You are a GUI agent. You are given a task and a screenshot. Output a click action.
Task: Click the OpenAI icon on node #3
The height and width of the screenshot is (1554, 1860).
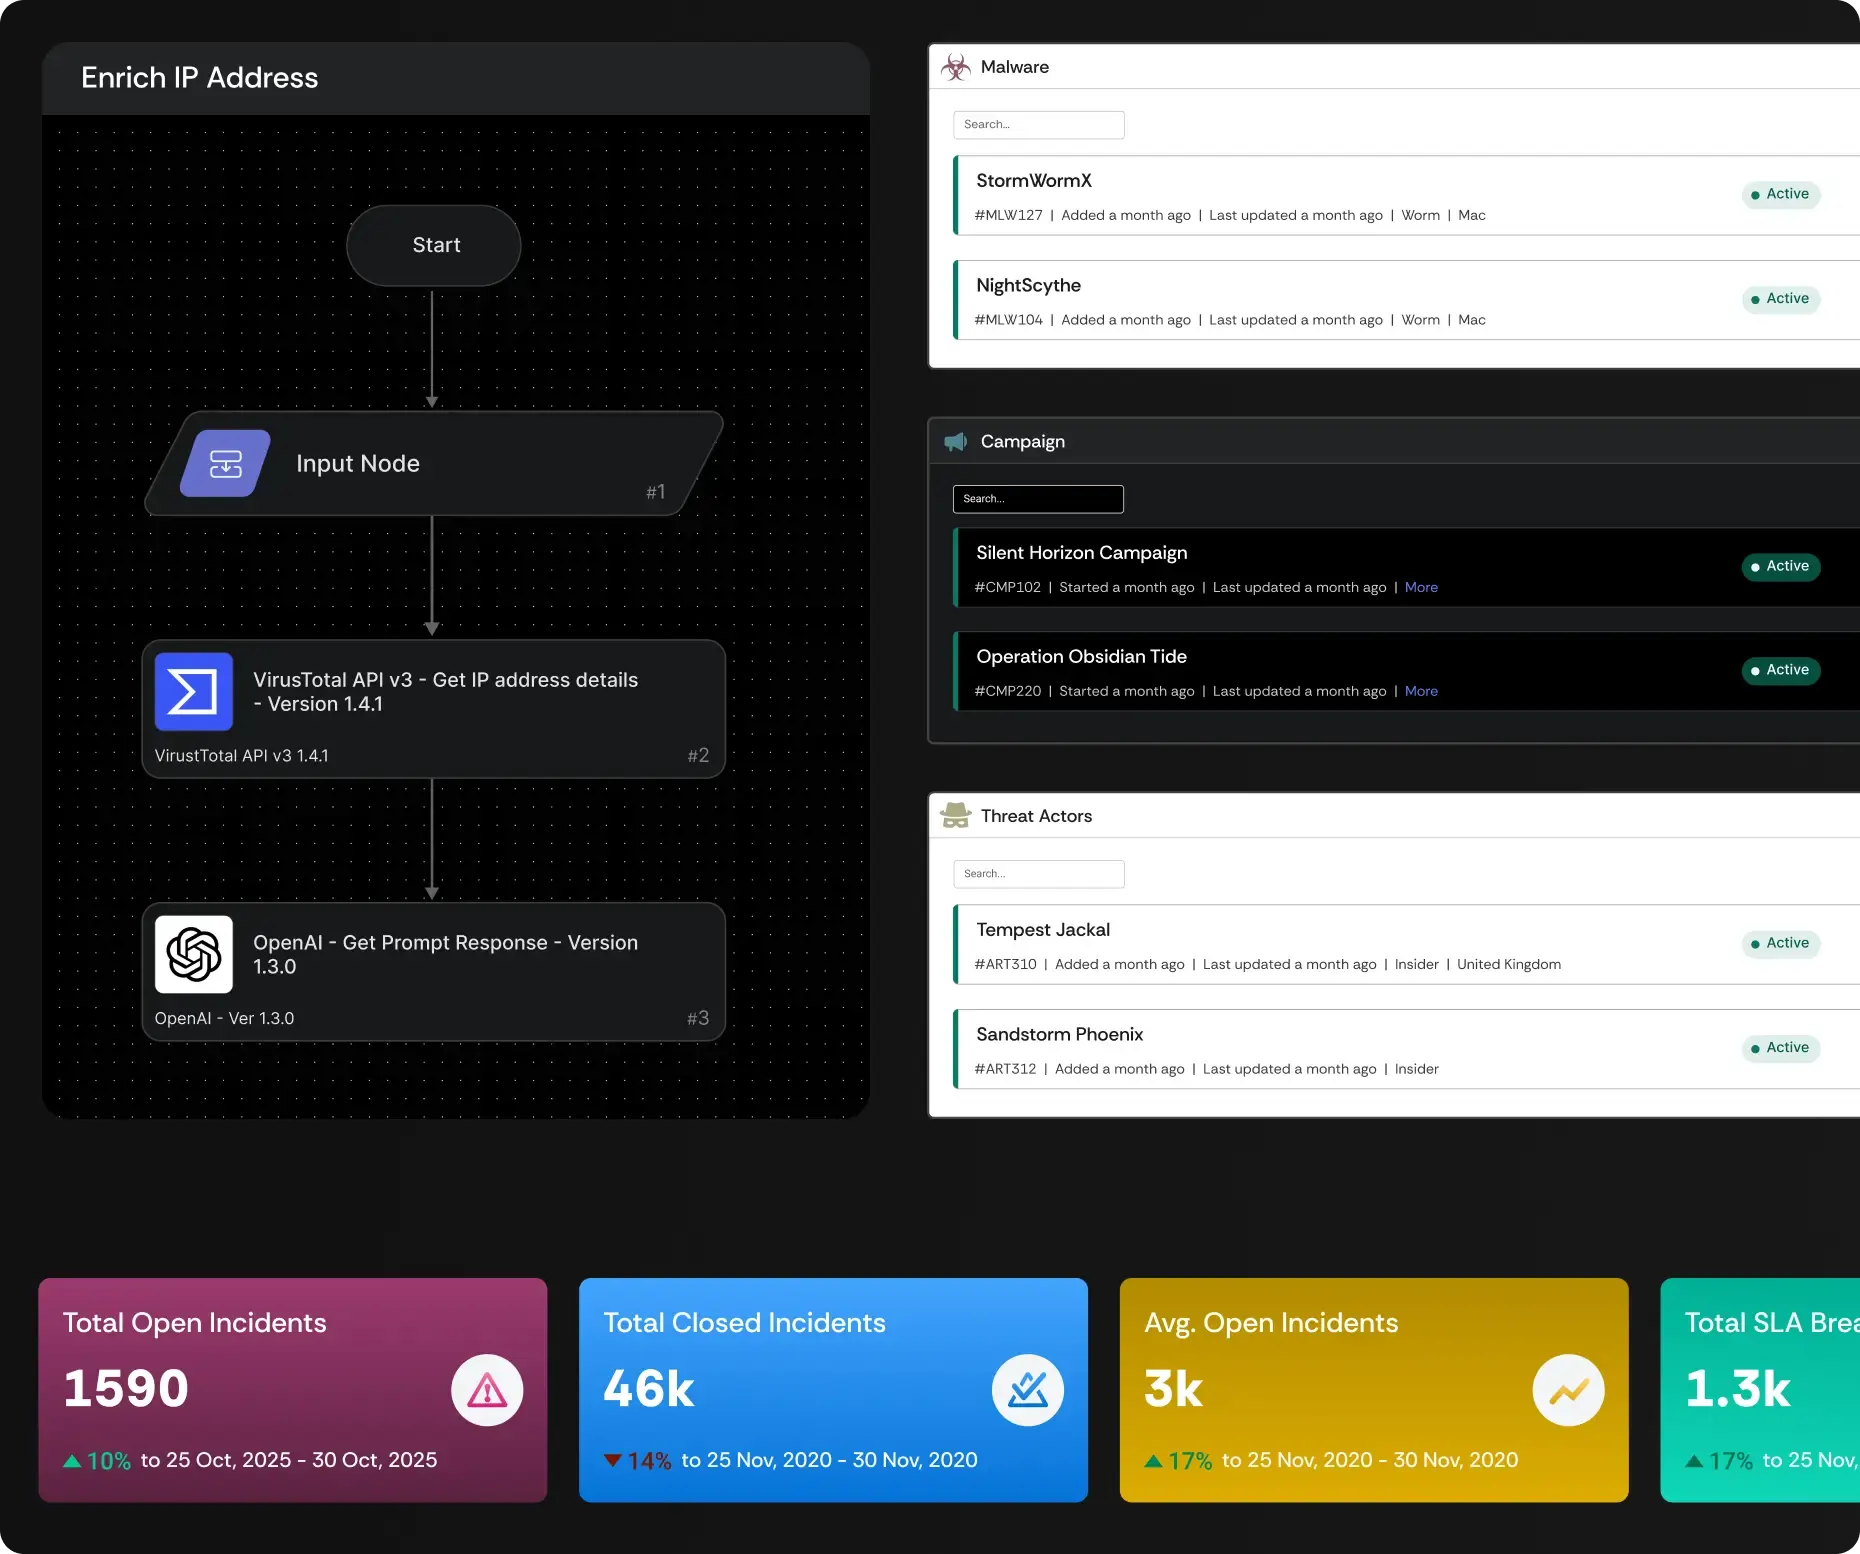click(x=193, y=955)
